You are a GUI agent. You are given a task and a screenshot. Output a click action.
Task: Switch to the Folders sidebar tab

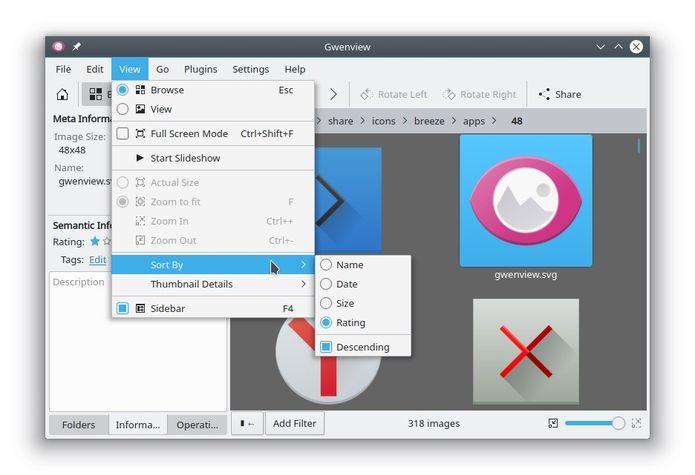(x=78, y=424)
